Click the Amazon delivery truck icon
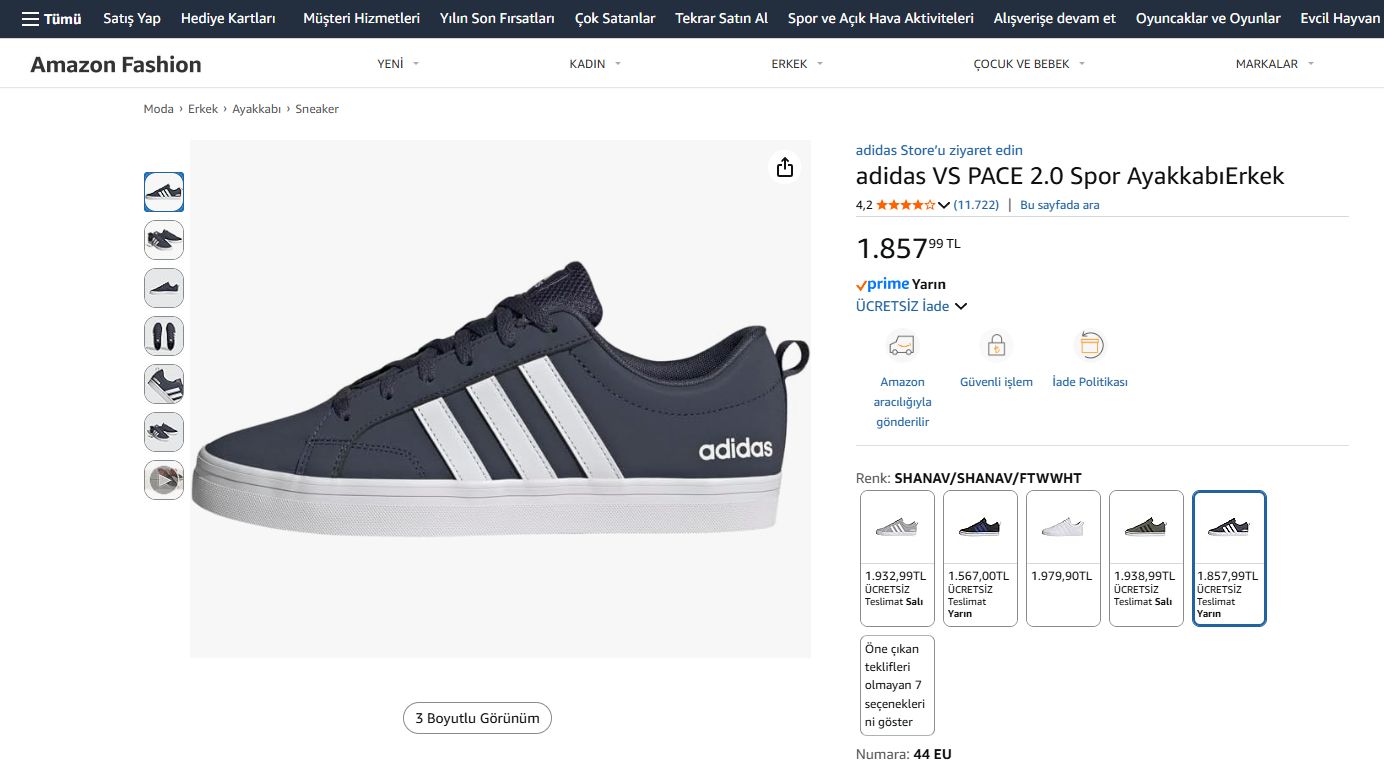This screenshot has width=1384, height=763. [902, 346]
